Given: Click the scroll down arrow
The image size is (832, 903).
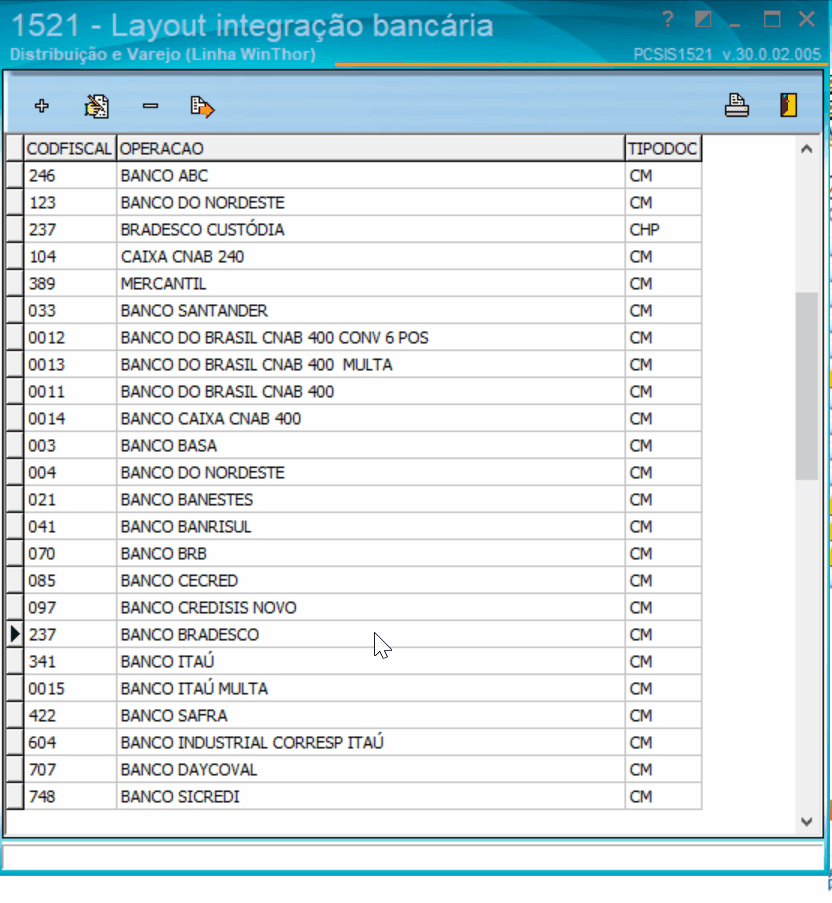Looking at the screenshot, I should pos(807,822).
